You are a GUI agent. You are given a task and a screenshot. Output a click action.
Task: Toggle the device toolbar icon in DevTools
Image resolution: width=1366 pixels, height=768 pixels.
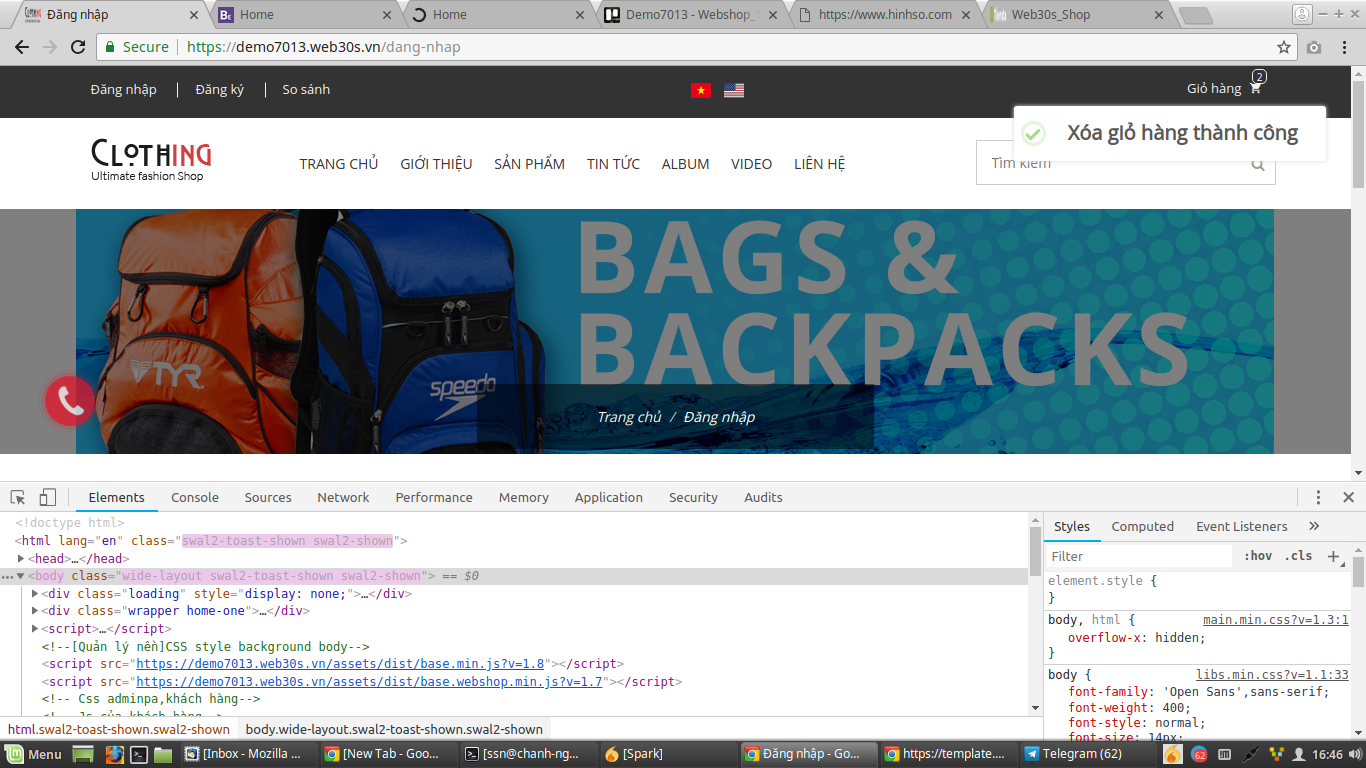click(x=48, y=497)
